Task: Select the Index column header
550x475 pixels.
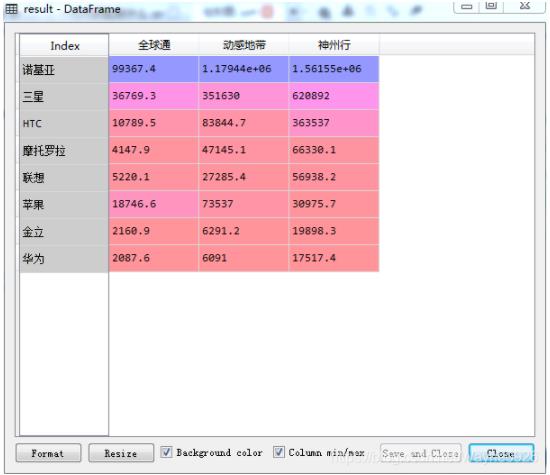Action: (64, 45)
